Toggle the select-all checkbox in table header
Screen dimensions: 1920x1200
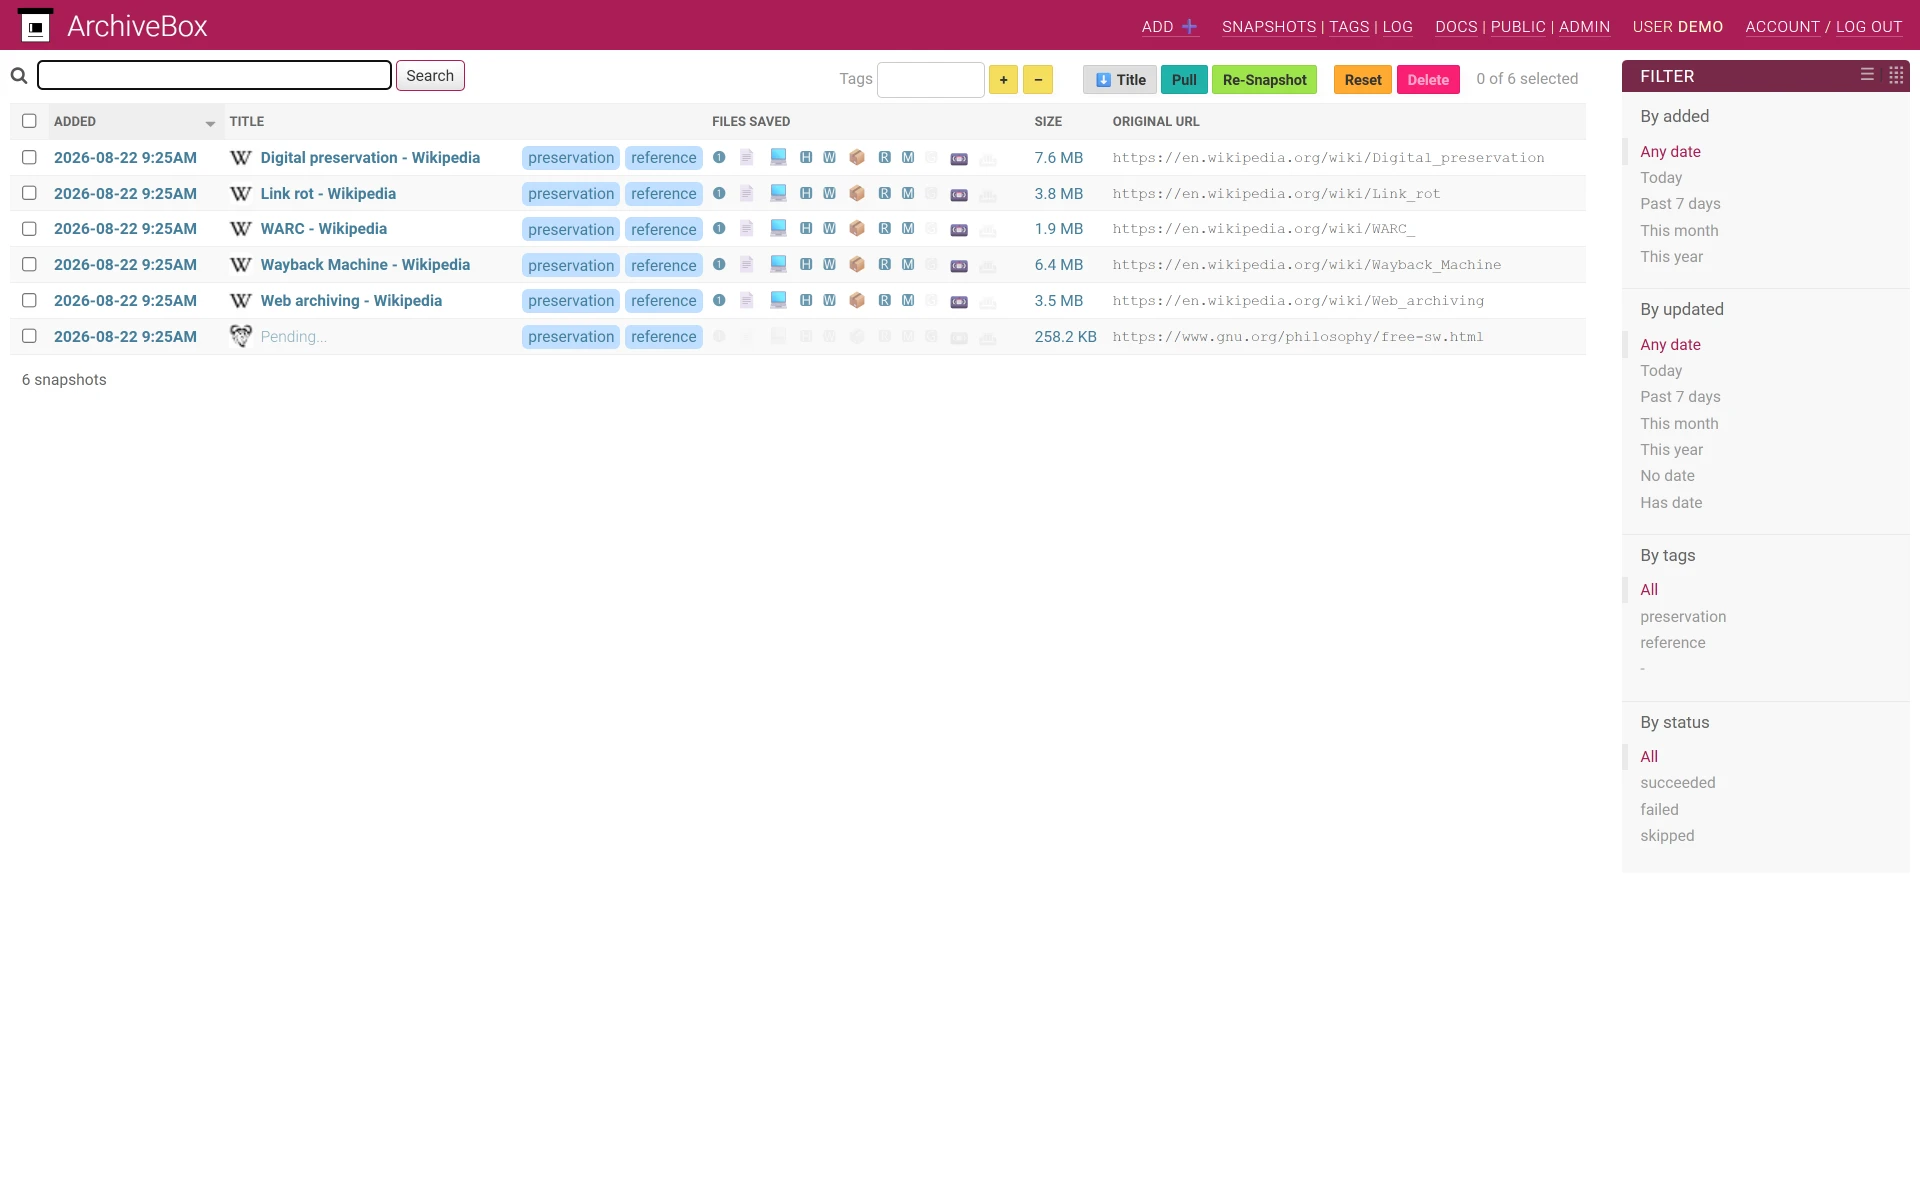(x=29, y=121)
